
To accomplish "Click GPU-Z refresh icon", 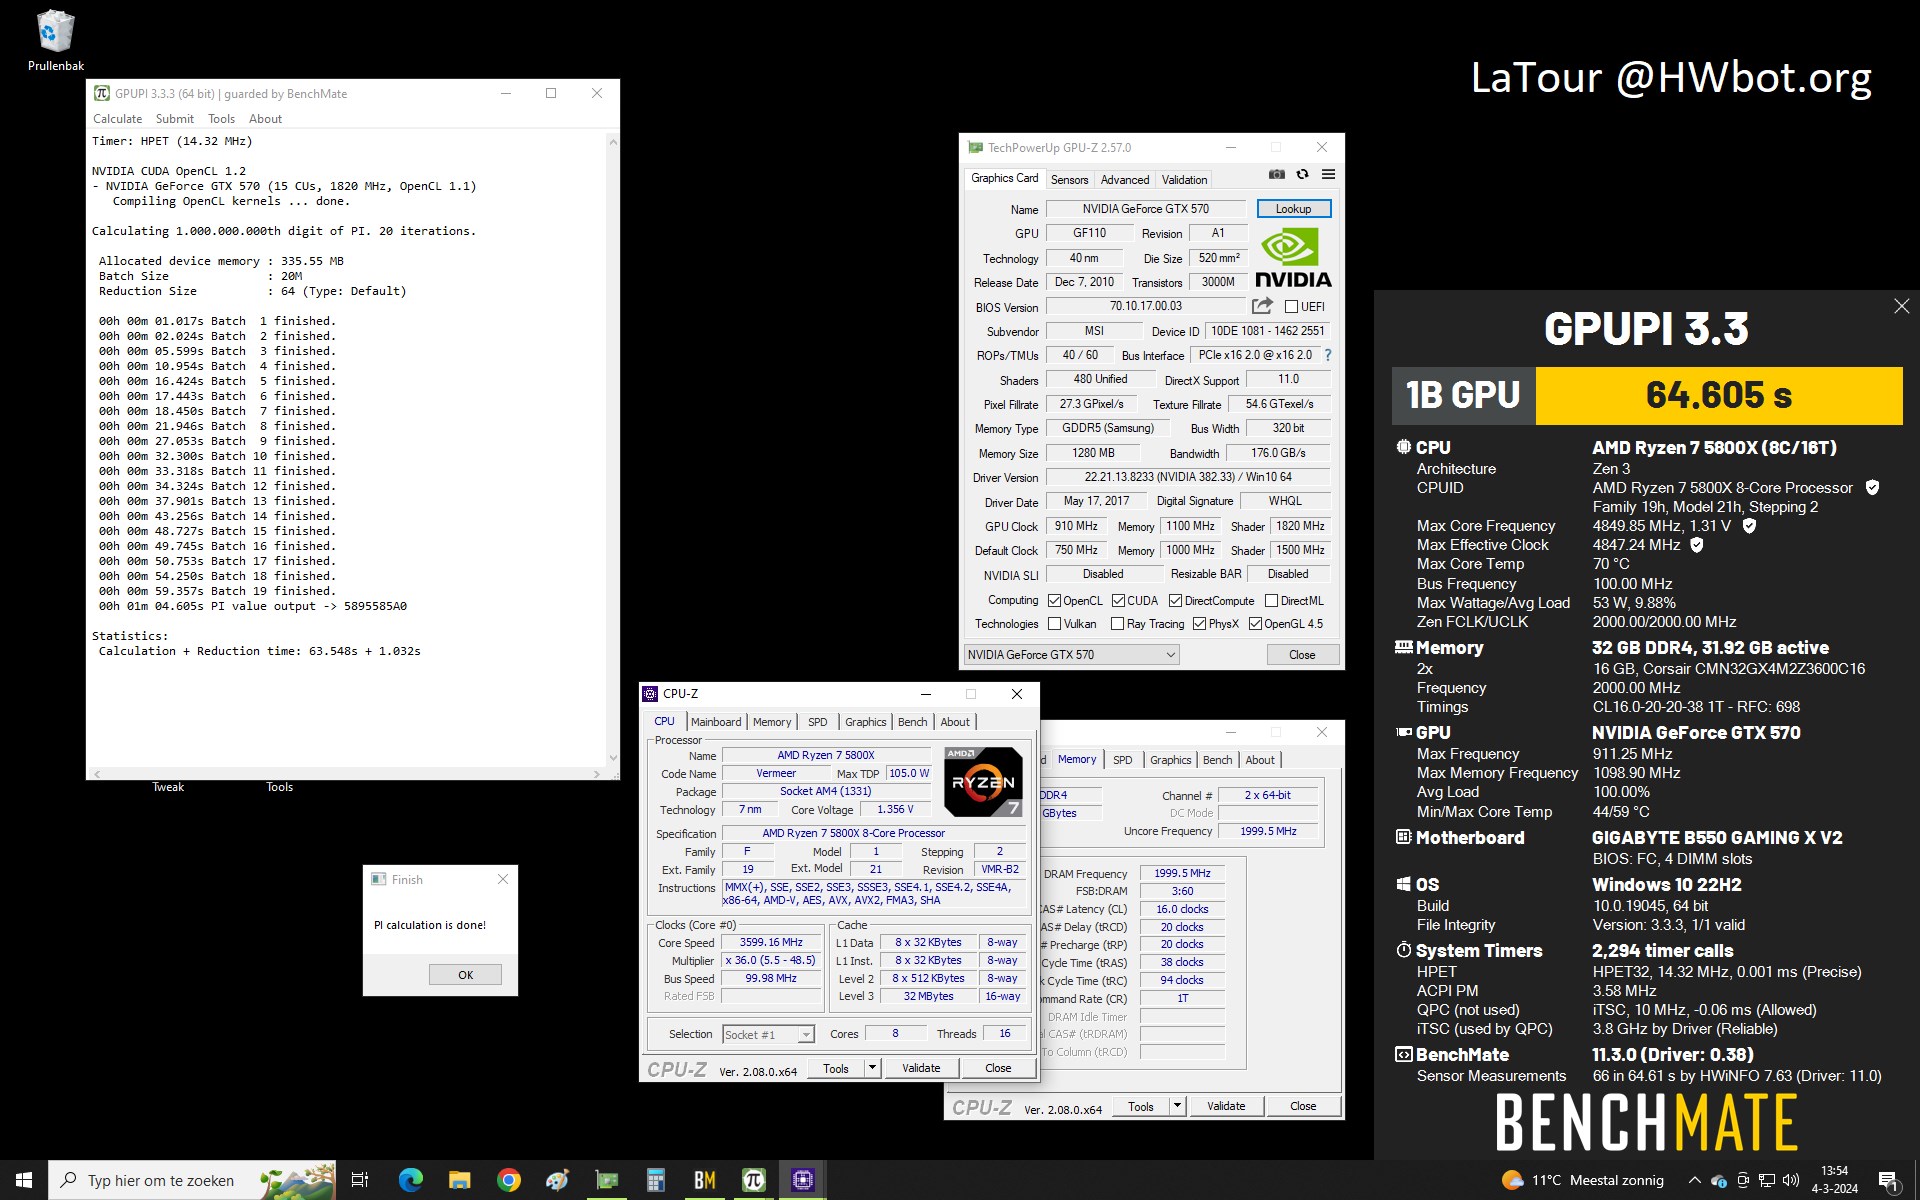I will pos(1302,174).
